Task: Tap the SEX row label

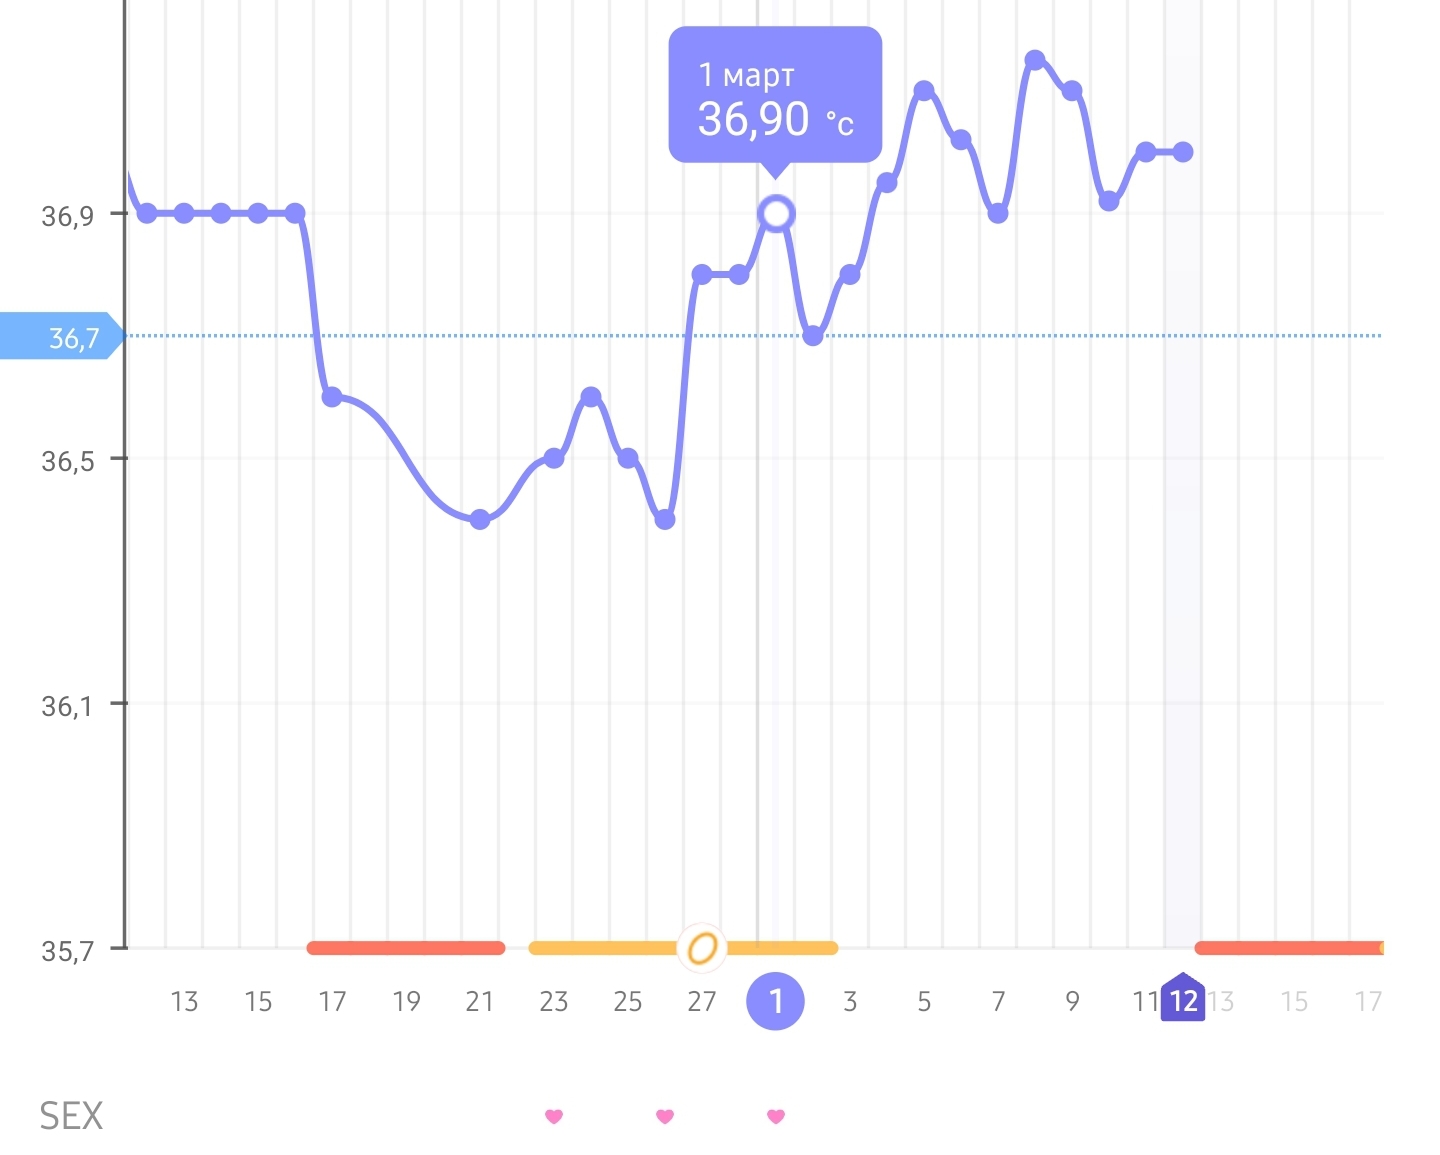Action: (71, 1117)
